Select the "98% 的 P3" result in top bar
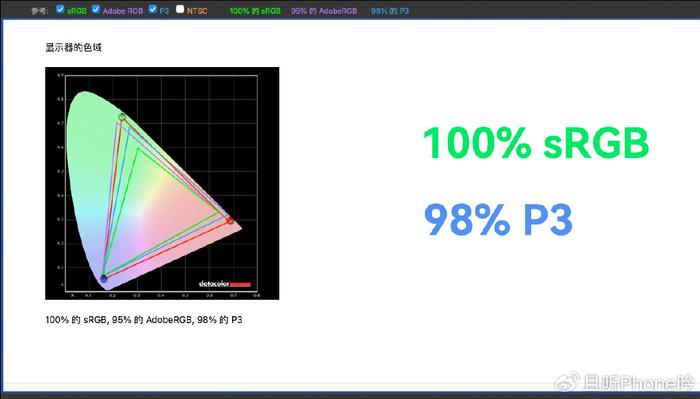This screenshot has height=399, width=700. pos(390,11)
